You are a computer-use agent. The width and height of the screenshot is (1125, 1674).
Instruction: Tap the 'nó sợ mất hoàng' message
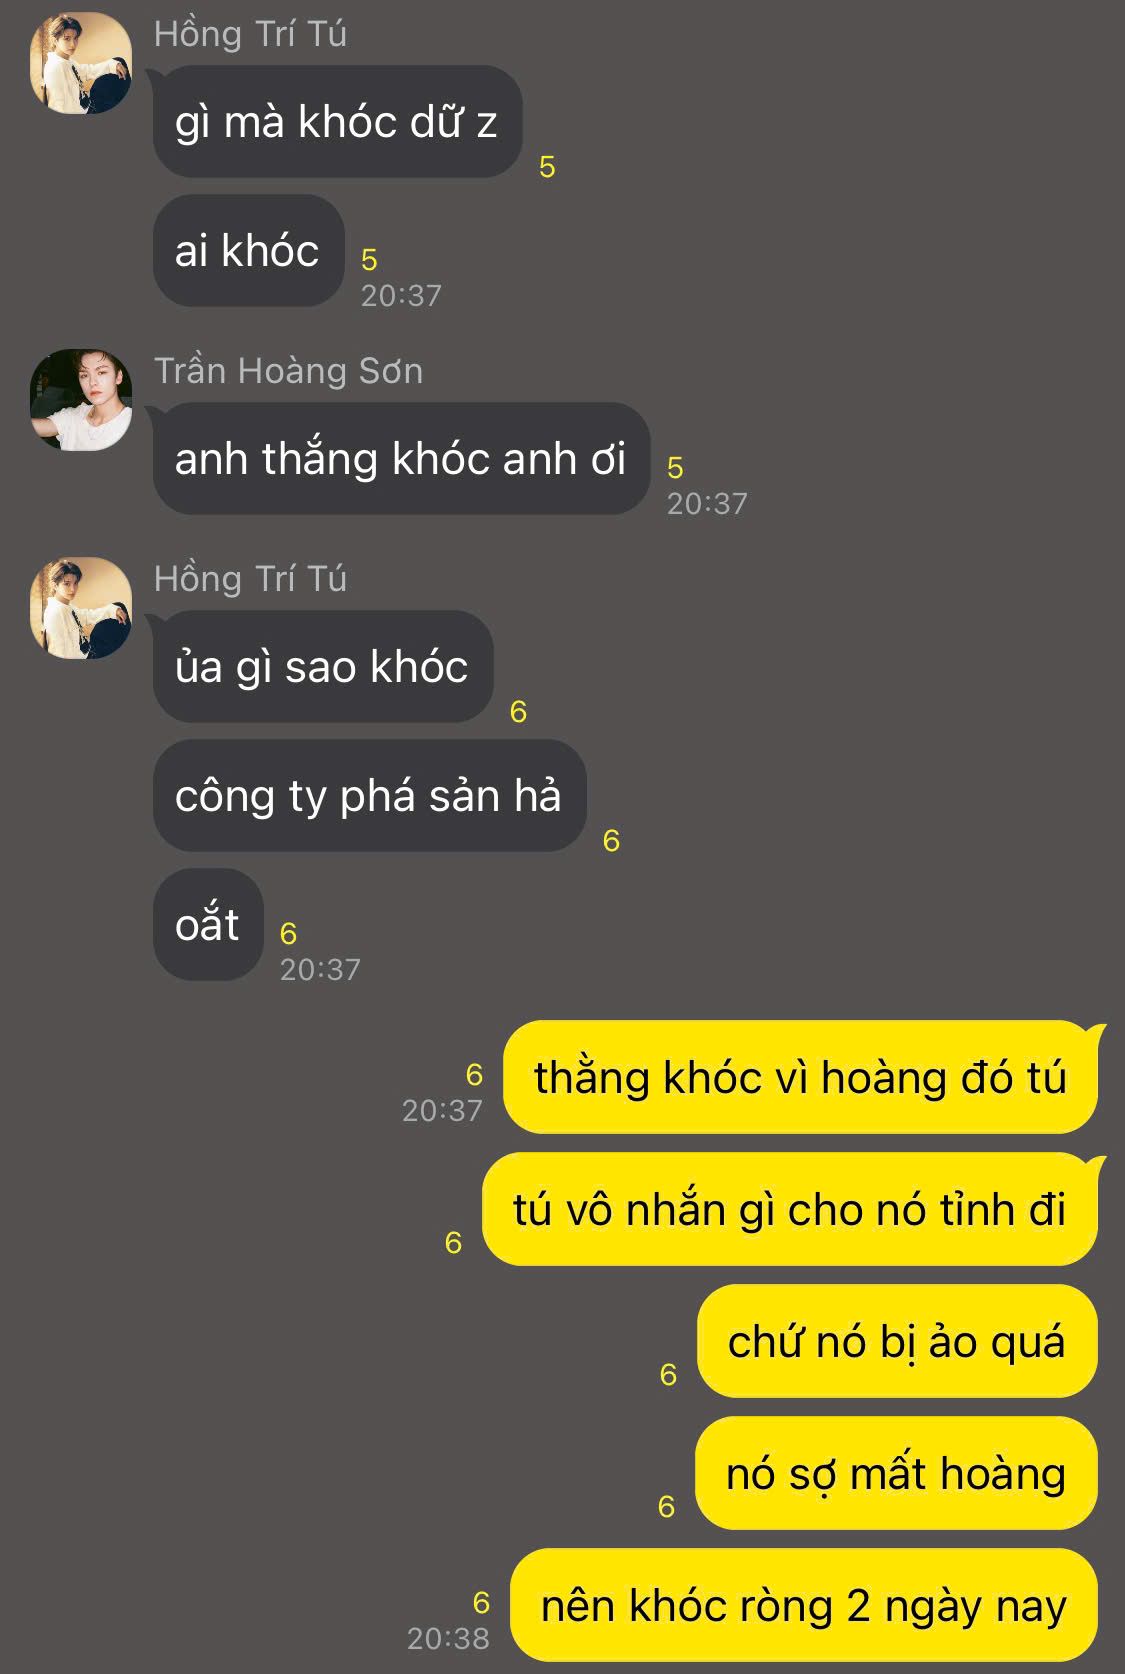(896, 1473)
